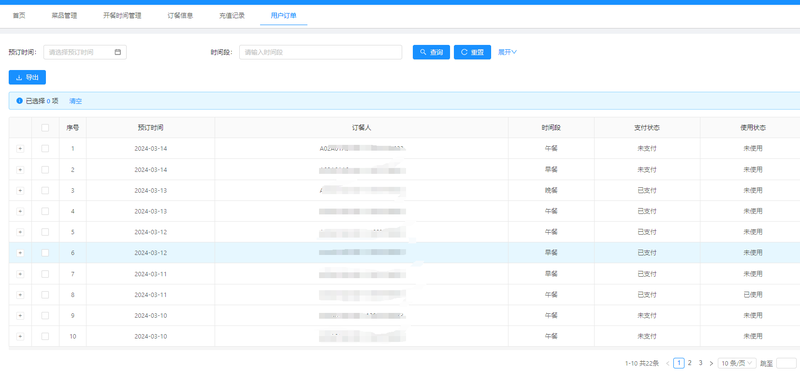The height and width of the screenshot is (381, 800).
Task: Click the 清空 link
Action: [x=76, y=101]
